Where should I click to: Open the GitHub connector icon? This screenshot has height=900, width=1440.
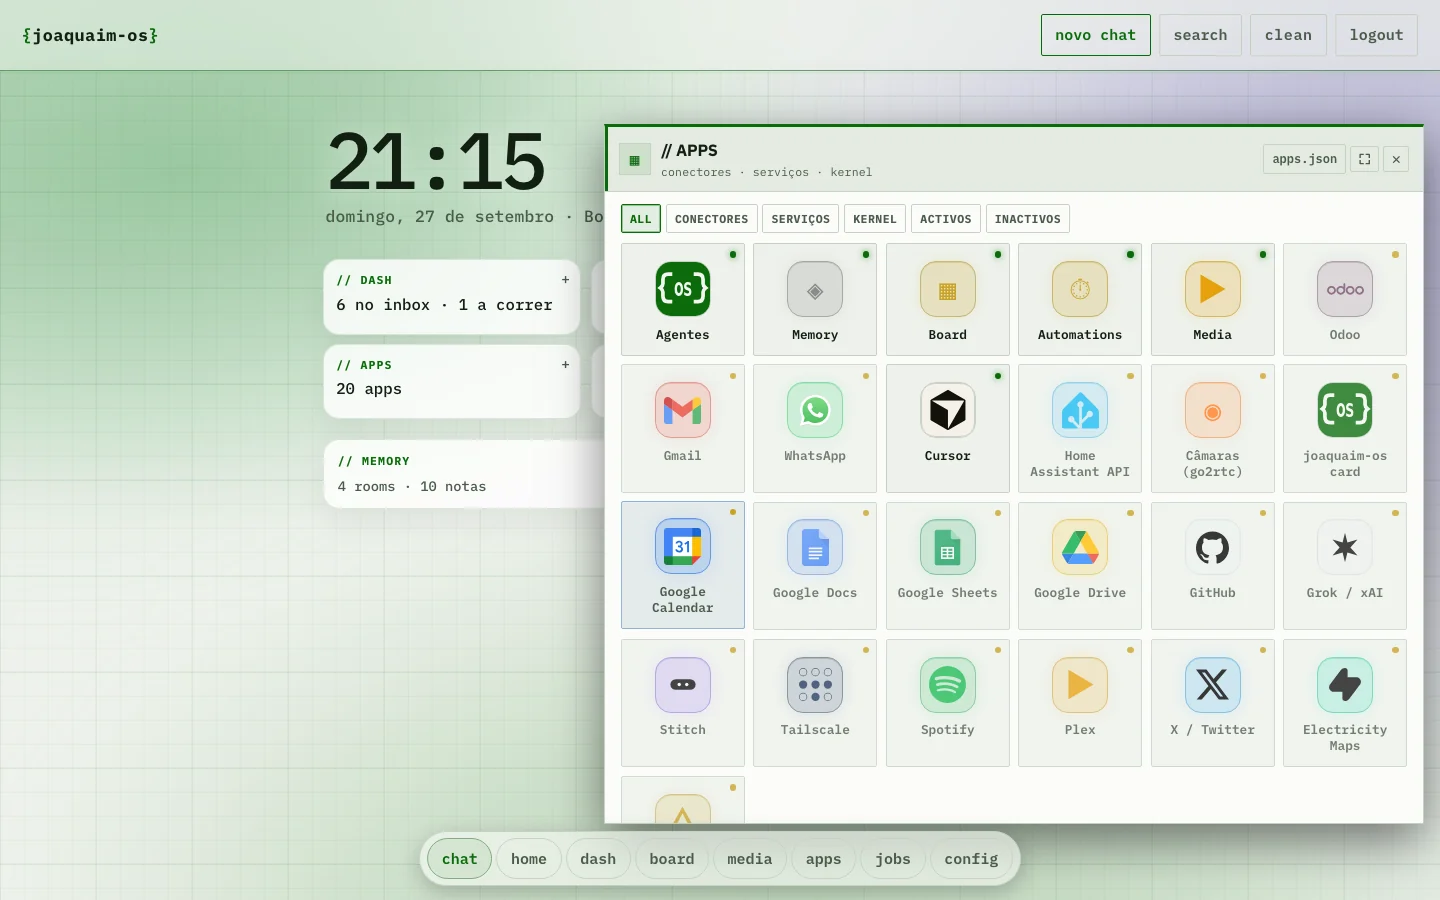1212,547
